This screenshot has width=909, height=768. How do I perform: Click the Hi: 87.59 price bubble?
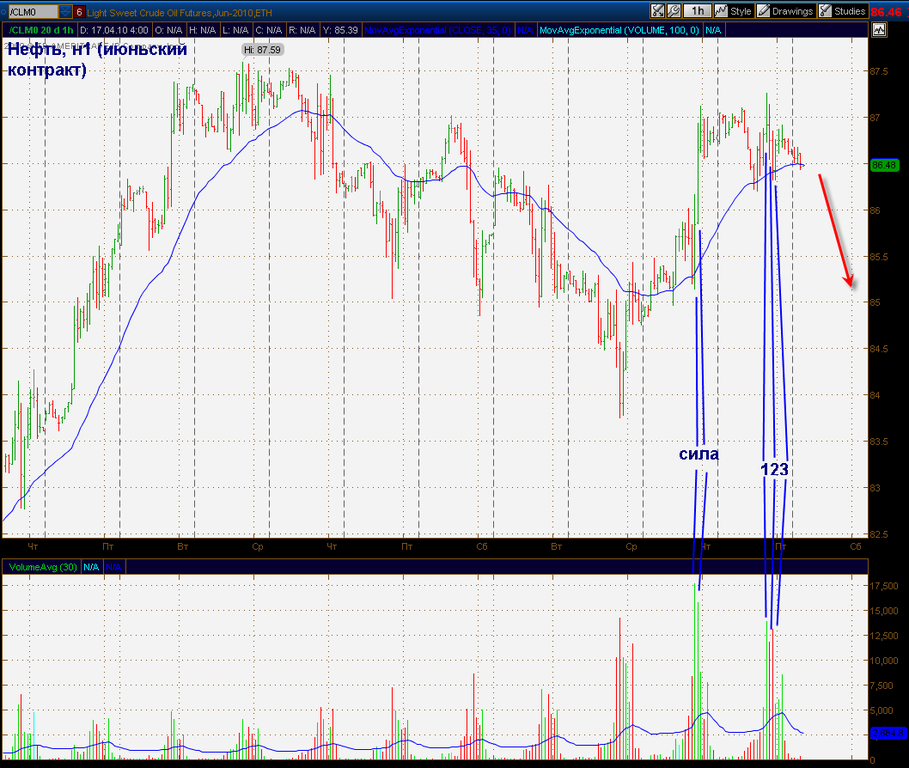(x=263, y=49)
